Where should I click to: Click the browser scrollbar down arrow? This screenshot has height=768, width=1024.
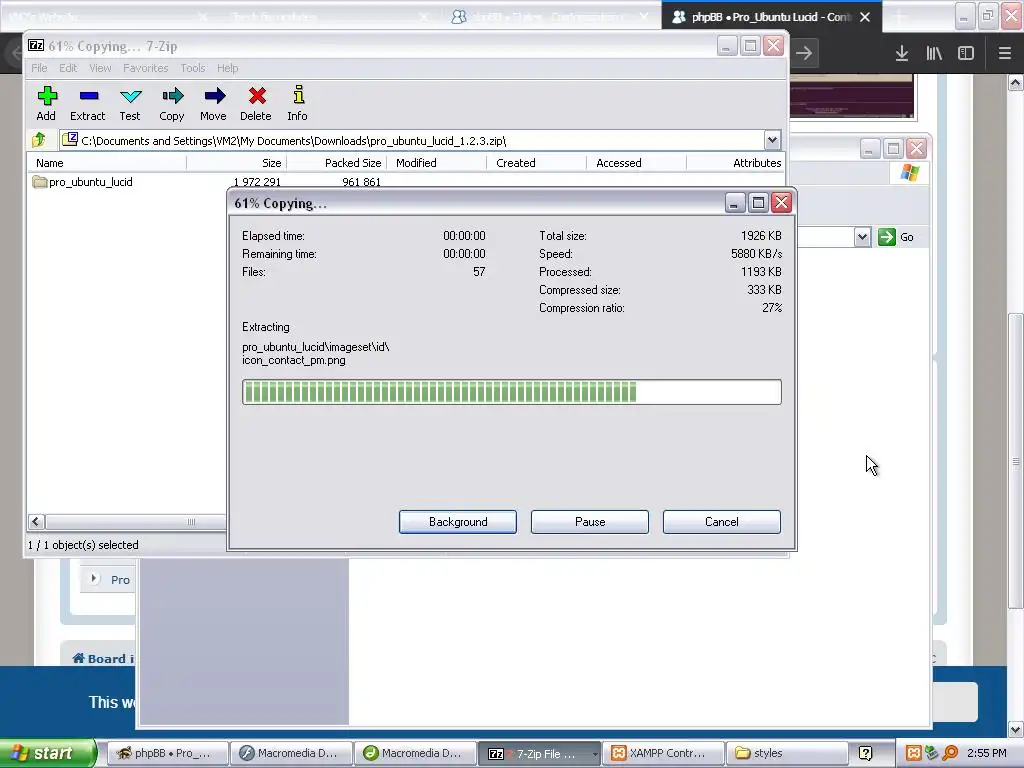(x=1016, y=729)
